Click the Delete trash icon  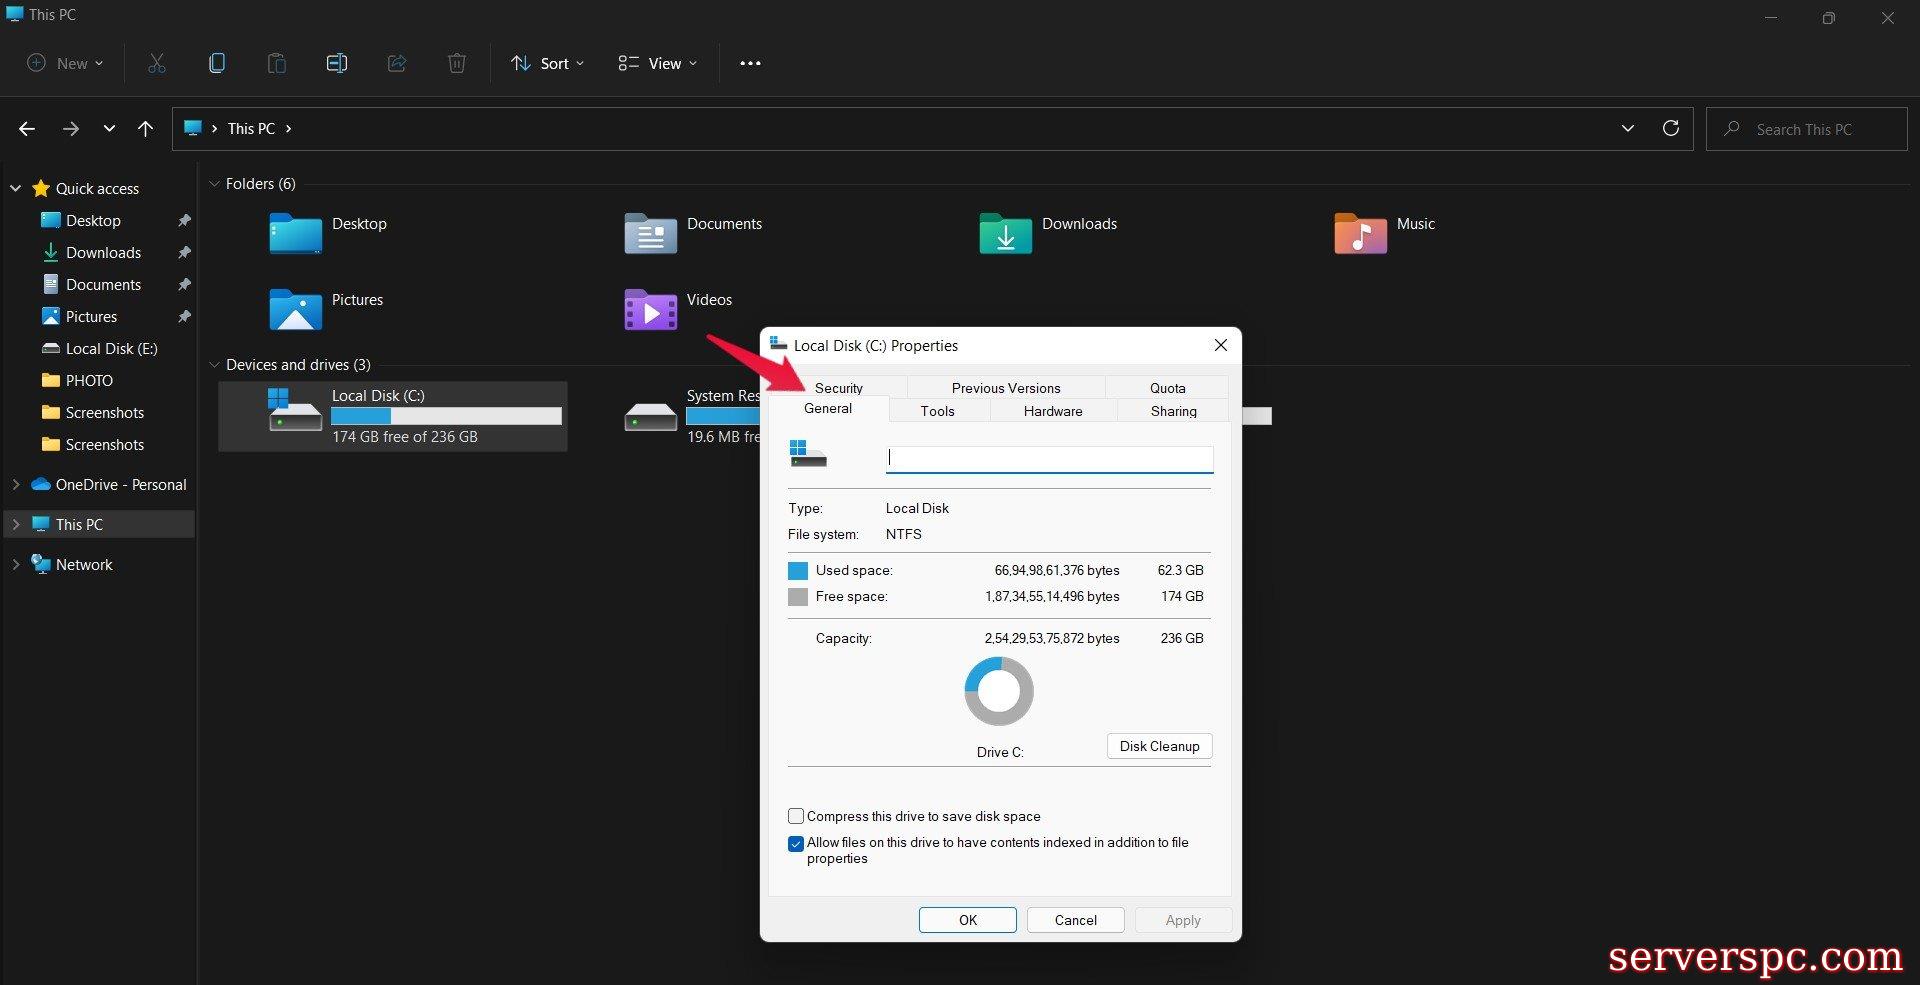[x=456, y=63]
